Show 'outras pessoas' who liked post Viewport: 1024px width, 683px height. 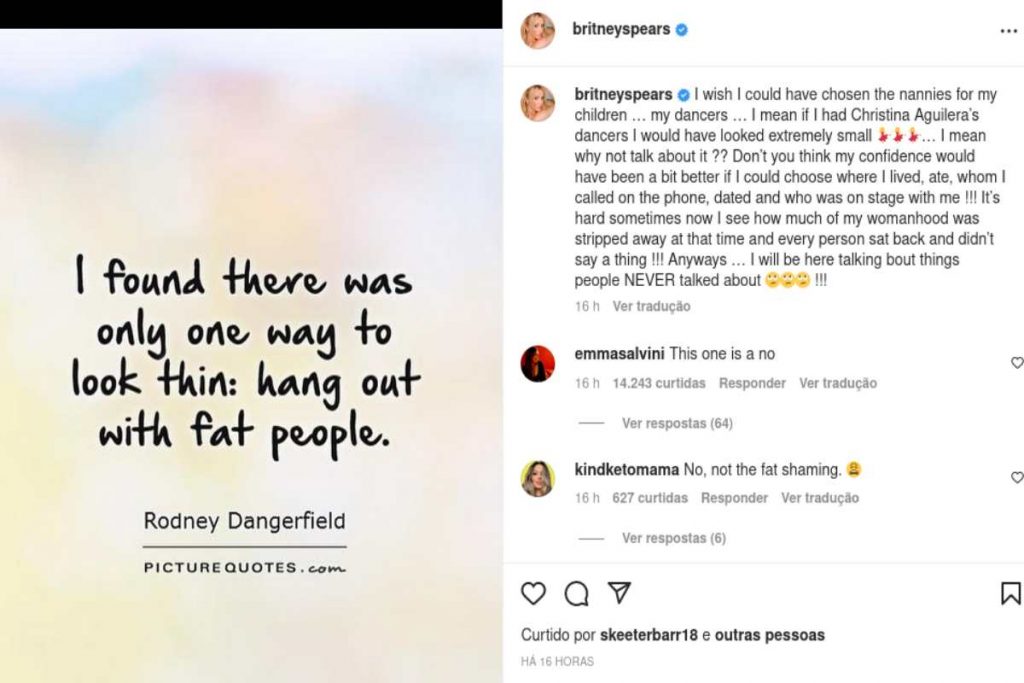pyautogui.click(x=769, y=635)
